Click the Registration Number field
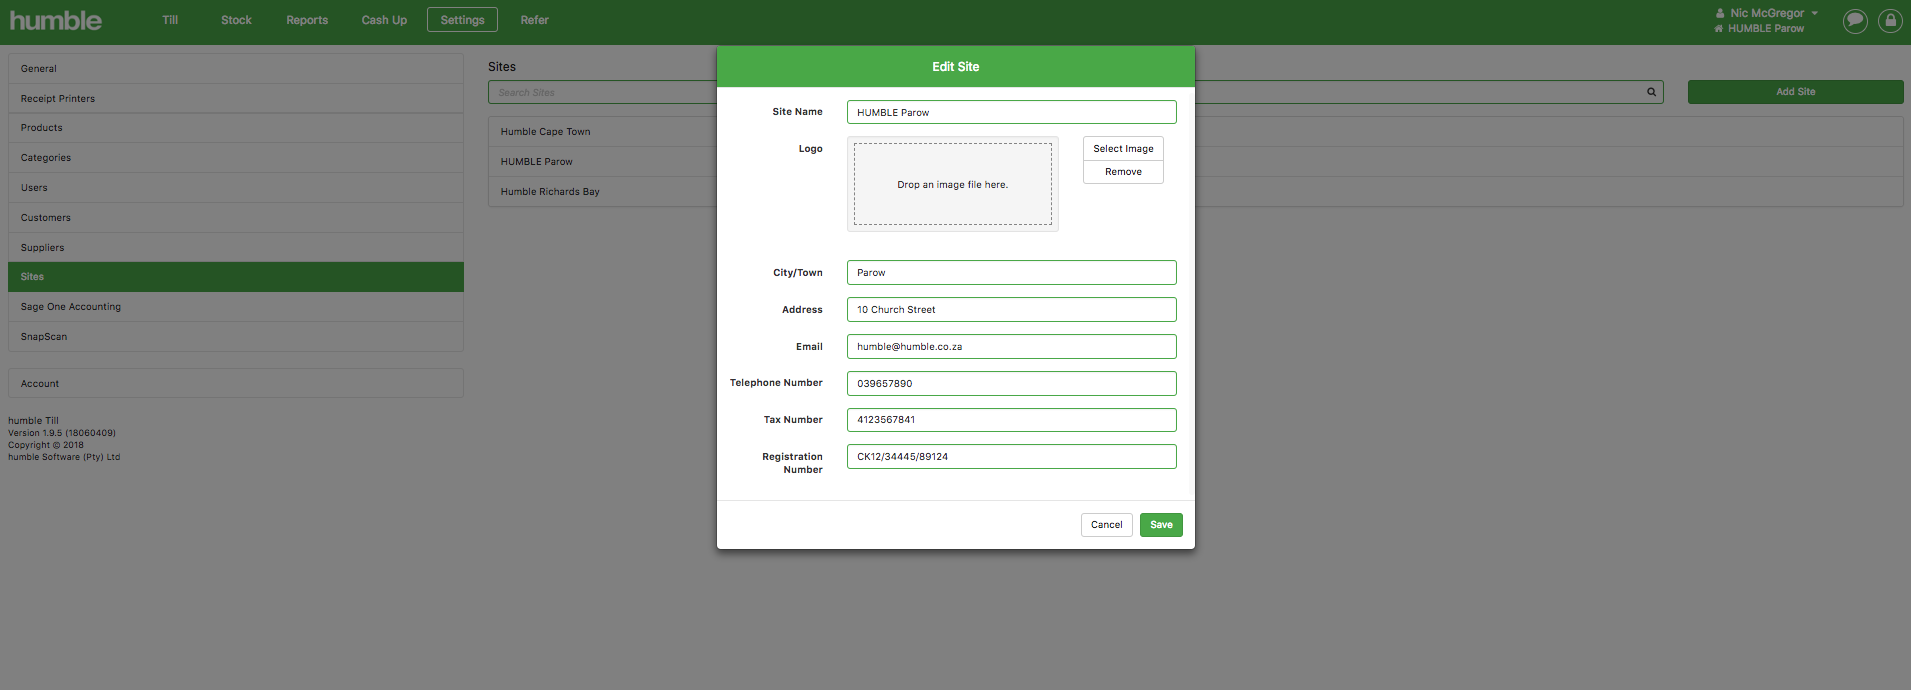The width and height of the screenshot is (1911, 690). point(1011,456)
